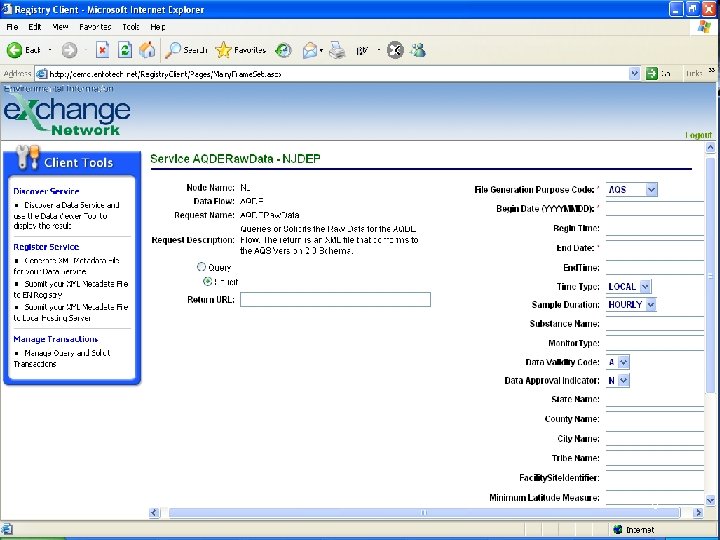Click the County Name input field
The width and height of the screenshot is (720, 540).
pos(654,419)
